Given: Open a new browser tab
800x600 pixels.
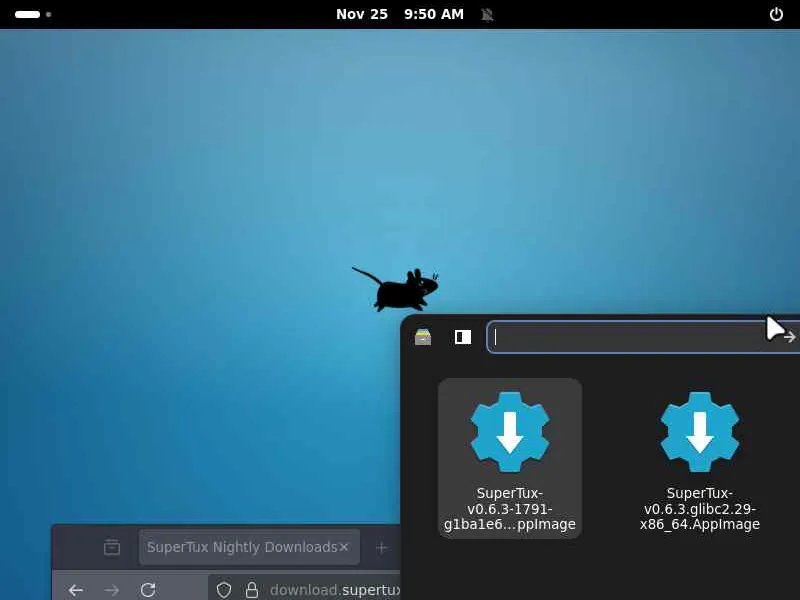Looking at the screenshot, I should (x=381, y=548).
